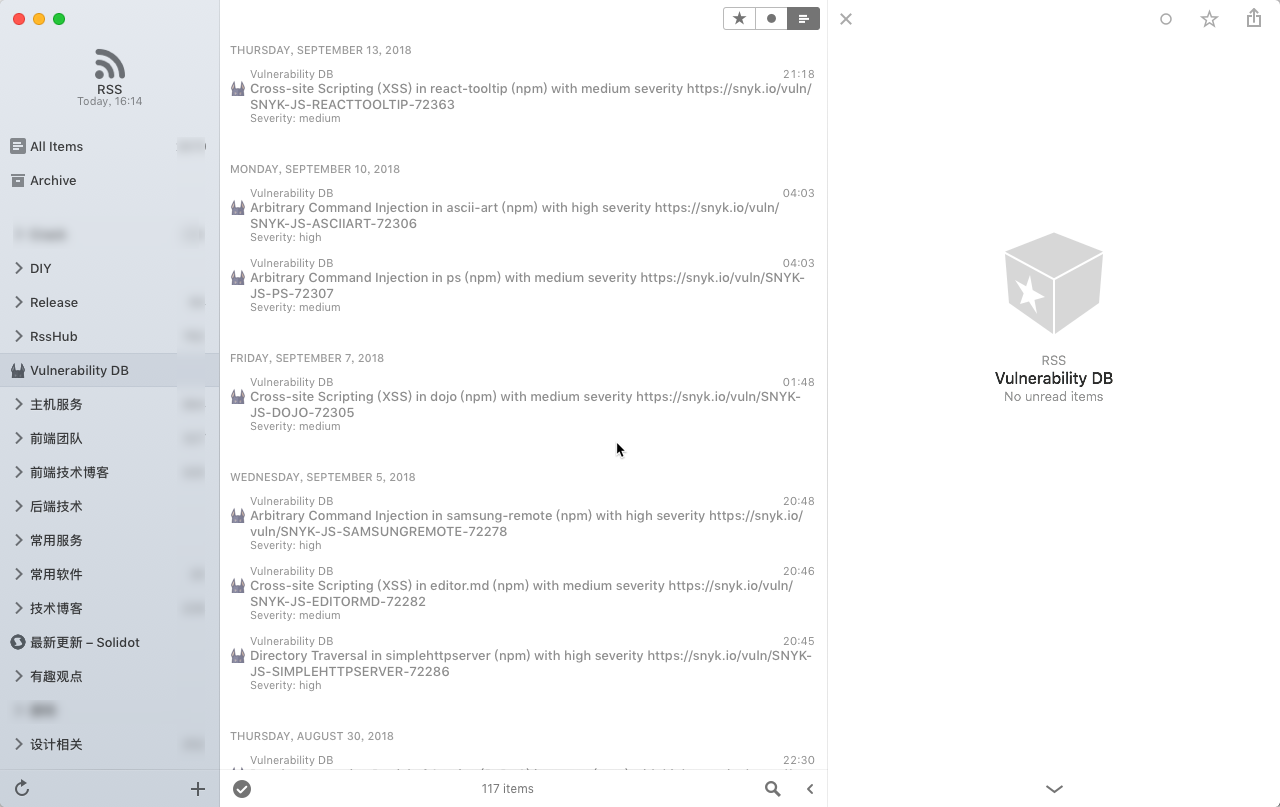Mark article unread with circle icon
Screen dimensions: 1280x807
tap(1165, 19)
